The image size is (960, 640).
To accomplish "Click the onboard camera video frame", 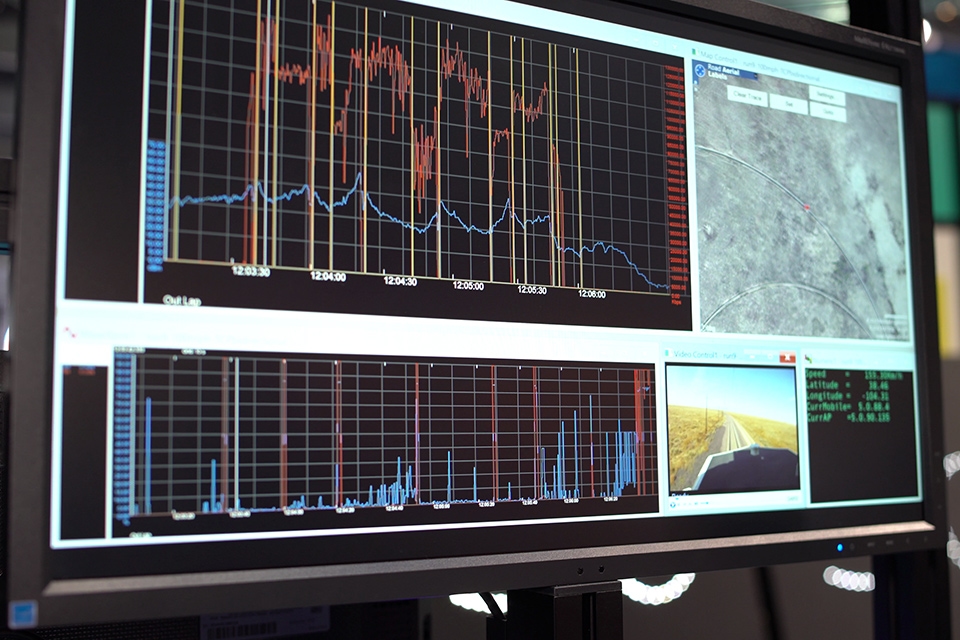I will (732, 429).
